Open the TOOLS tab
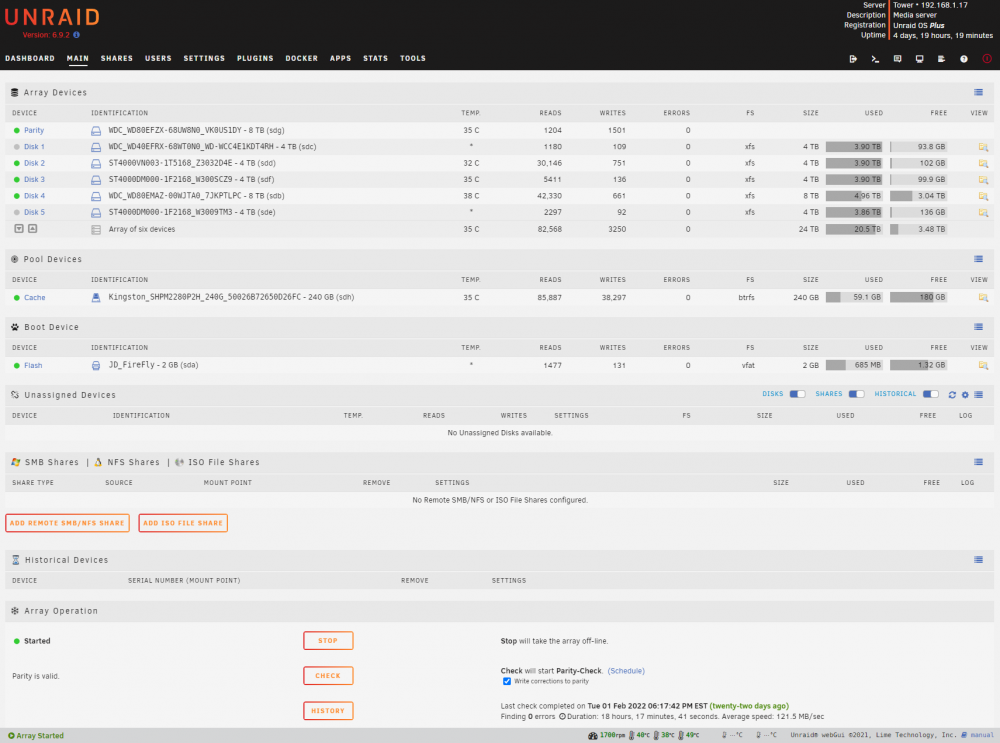Viewport: 1000px width, 743px height. 413,59
